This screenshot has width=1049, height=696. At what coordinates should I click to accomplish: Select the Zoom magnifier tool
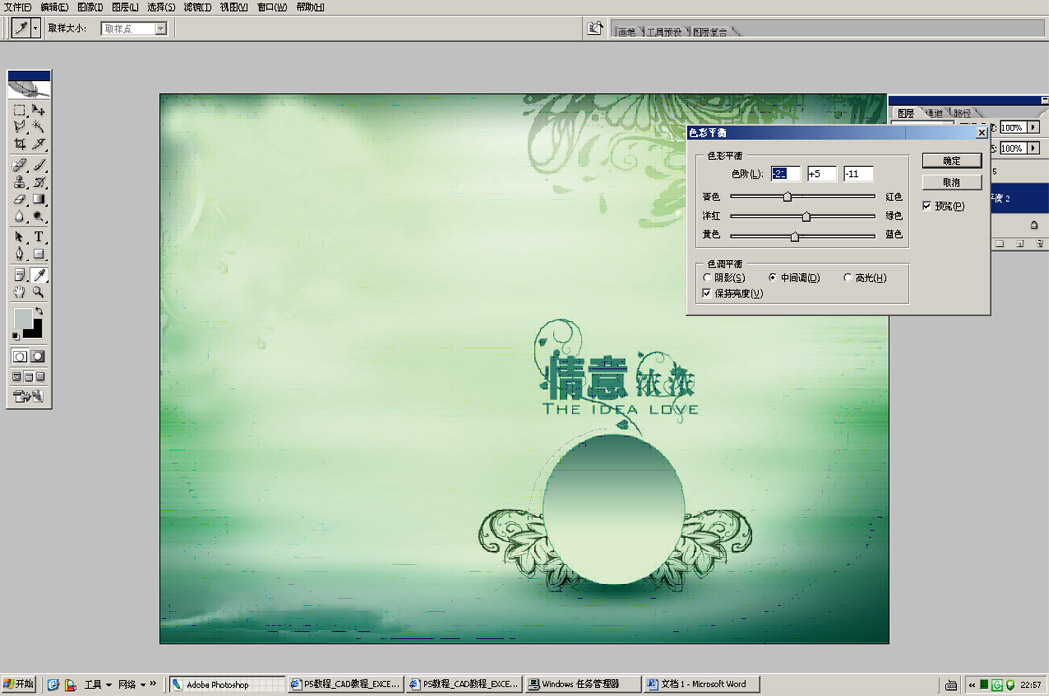click(39, 292)
